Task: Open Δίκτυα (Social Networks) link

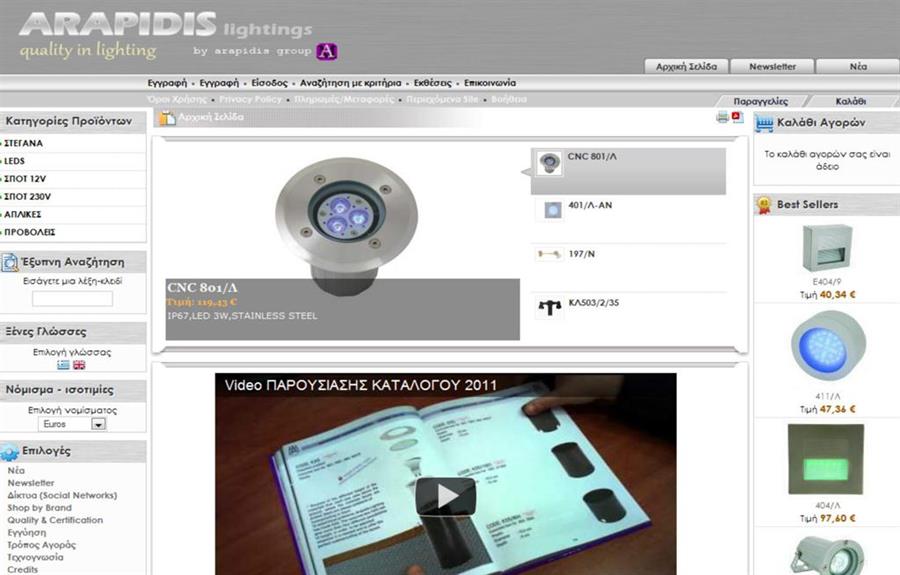Action: 62,495
